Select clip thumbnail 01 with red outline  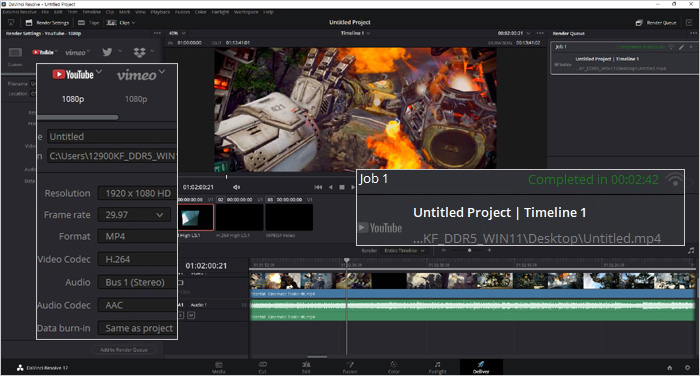[x=196, y=217]
